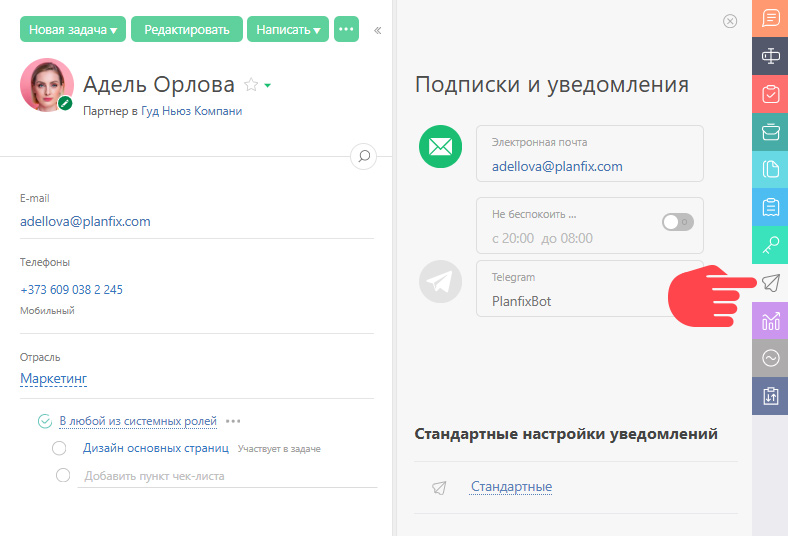
Task: Click the Добавить пункт чек-листа input
Action: pyautogui.click(x=227, y=476)
